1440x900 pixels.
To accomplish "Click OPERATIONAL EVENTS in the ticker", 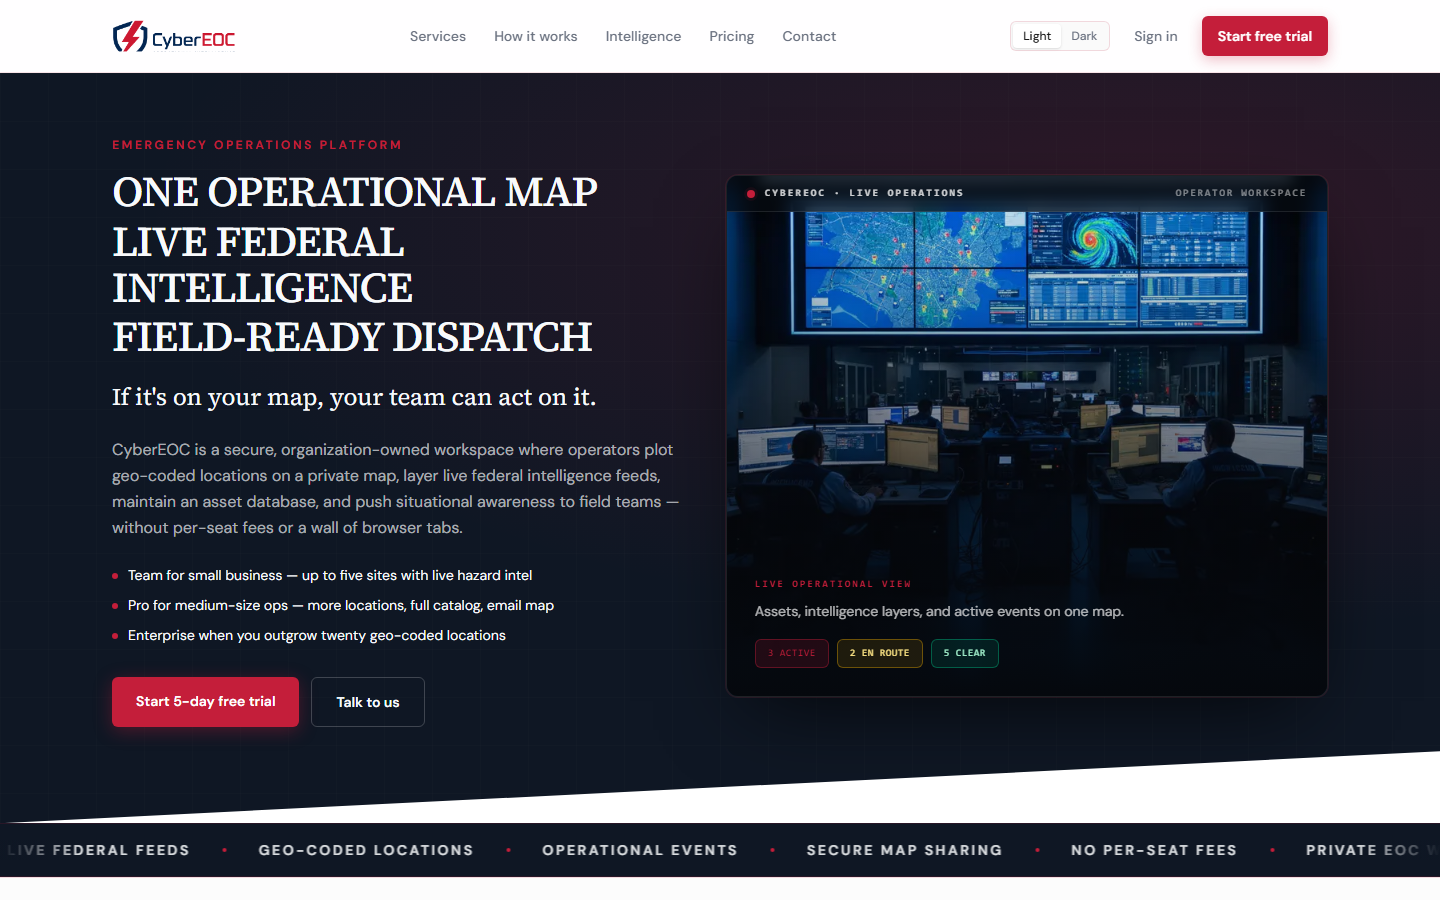I will [x=640, y=850].
